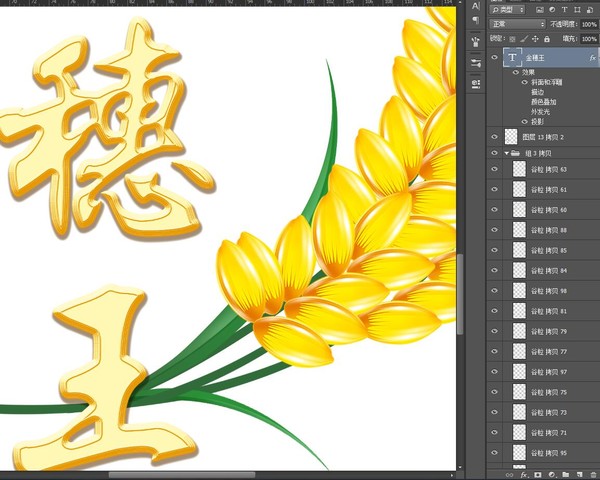Hide the 金穗王 text layer
600x480 pixels.
click(494, 57)
